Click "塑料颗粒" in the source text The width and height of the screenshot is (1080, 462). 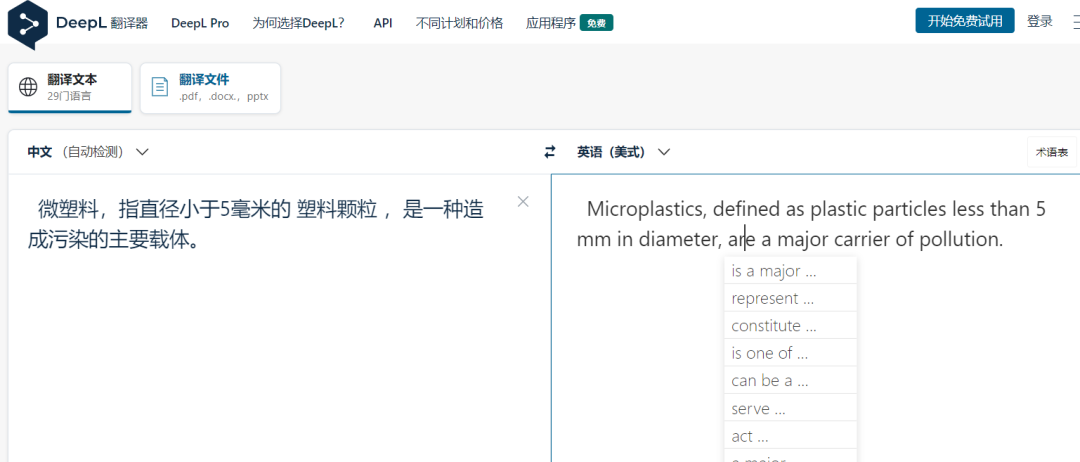click(337, 209)
